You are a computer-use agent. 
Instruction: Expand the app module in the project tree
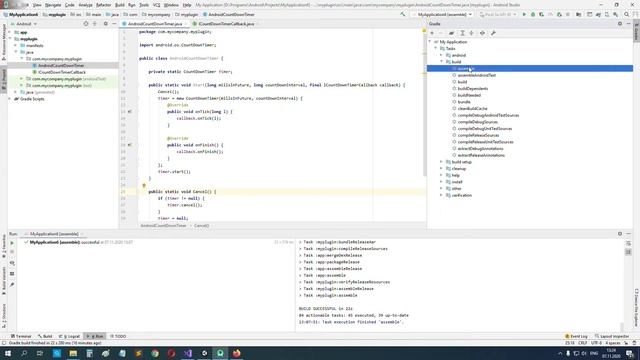pos(10,32)
